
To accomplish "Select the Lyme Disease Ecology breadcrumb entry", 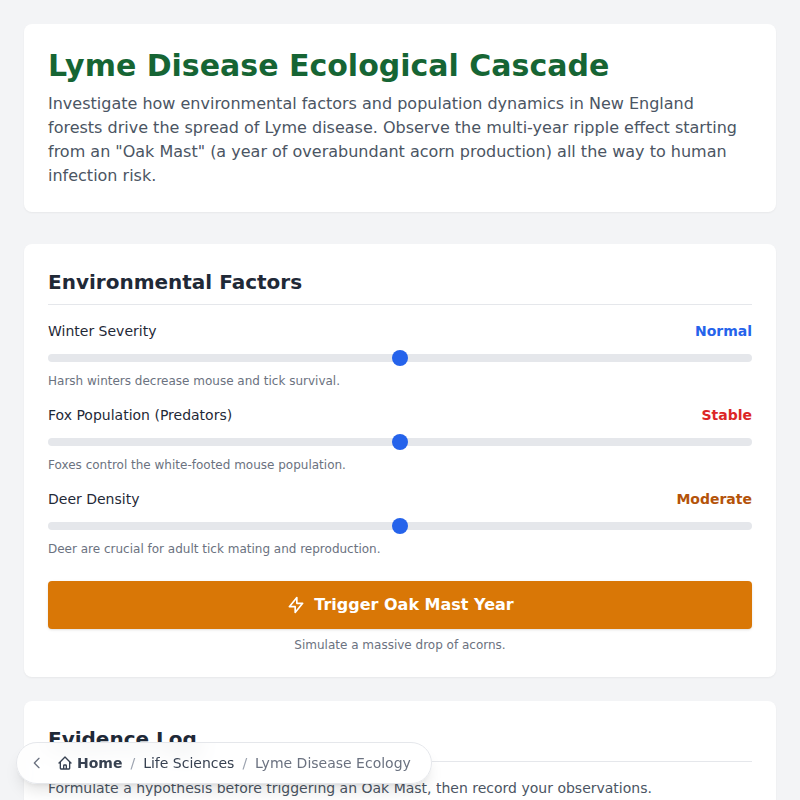I will [x=333, y=763].
